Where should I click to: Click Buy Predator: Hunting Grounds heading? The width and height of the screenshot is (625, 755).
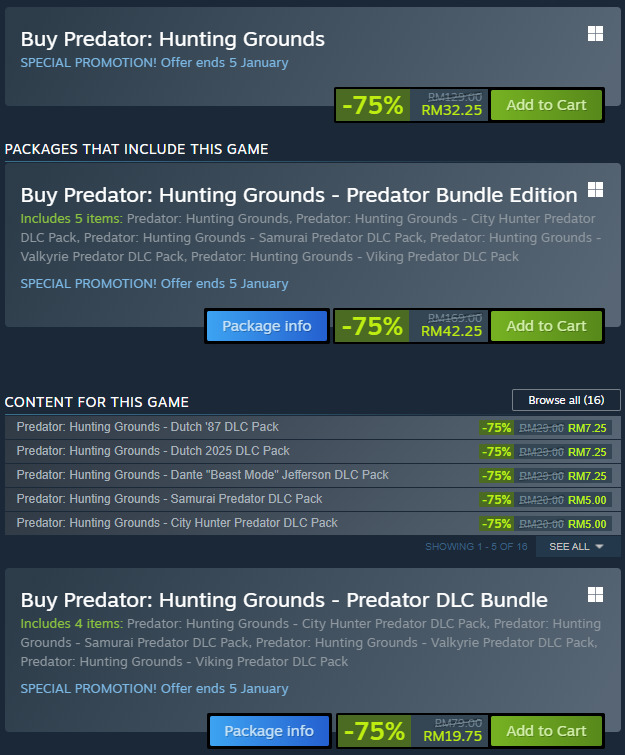click(172, 40)
